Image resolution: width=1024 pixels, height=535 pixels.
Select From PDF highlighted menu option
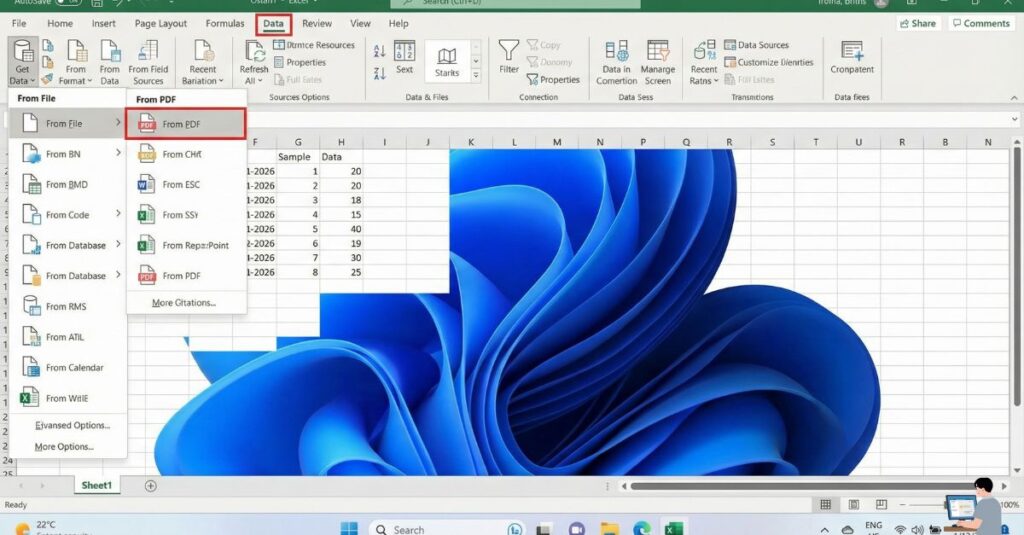tap(185, 124)
